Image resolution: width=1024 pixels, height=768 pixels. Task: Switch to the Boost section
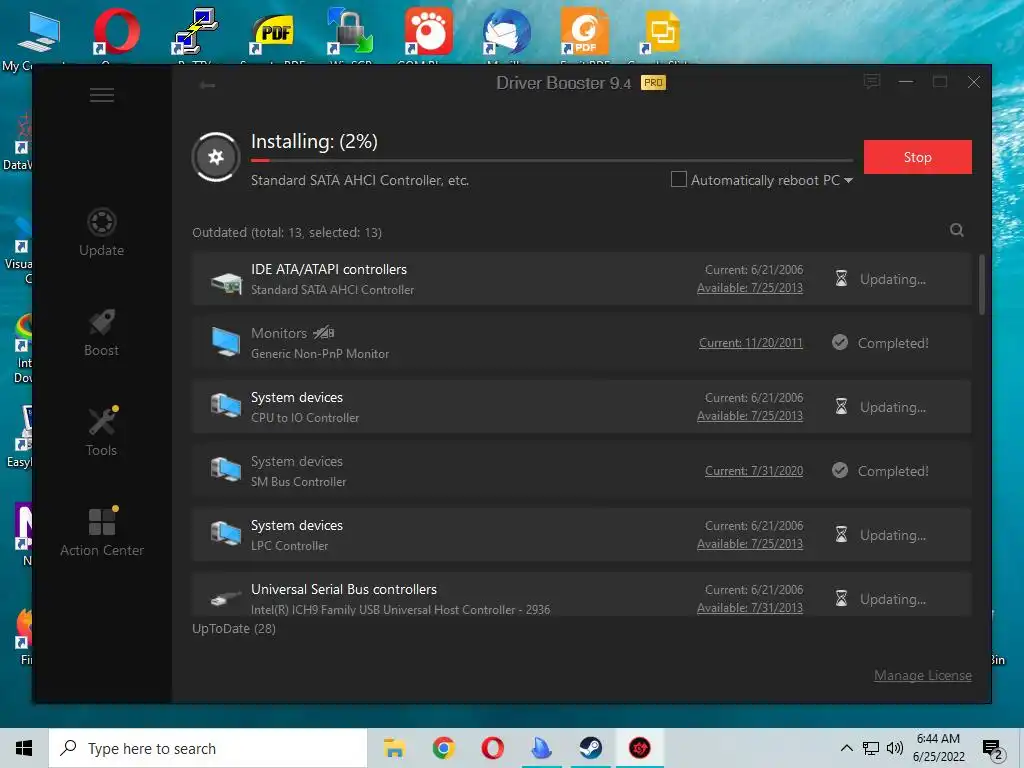[101, 332]
